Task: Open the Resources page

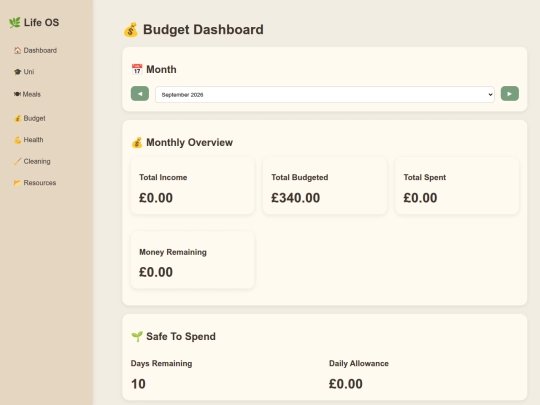Action: (x=35, y=183)
